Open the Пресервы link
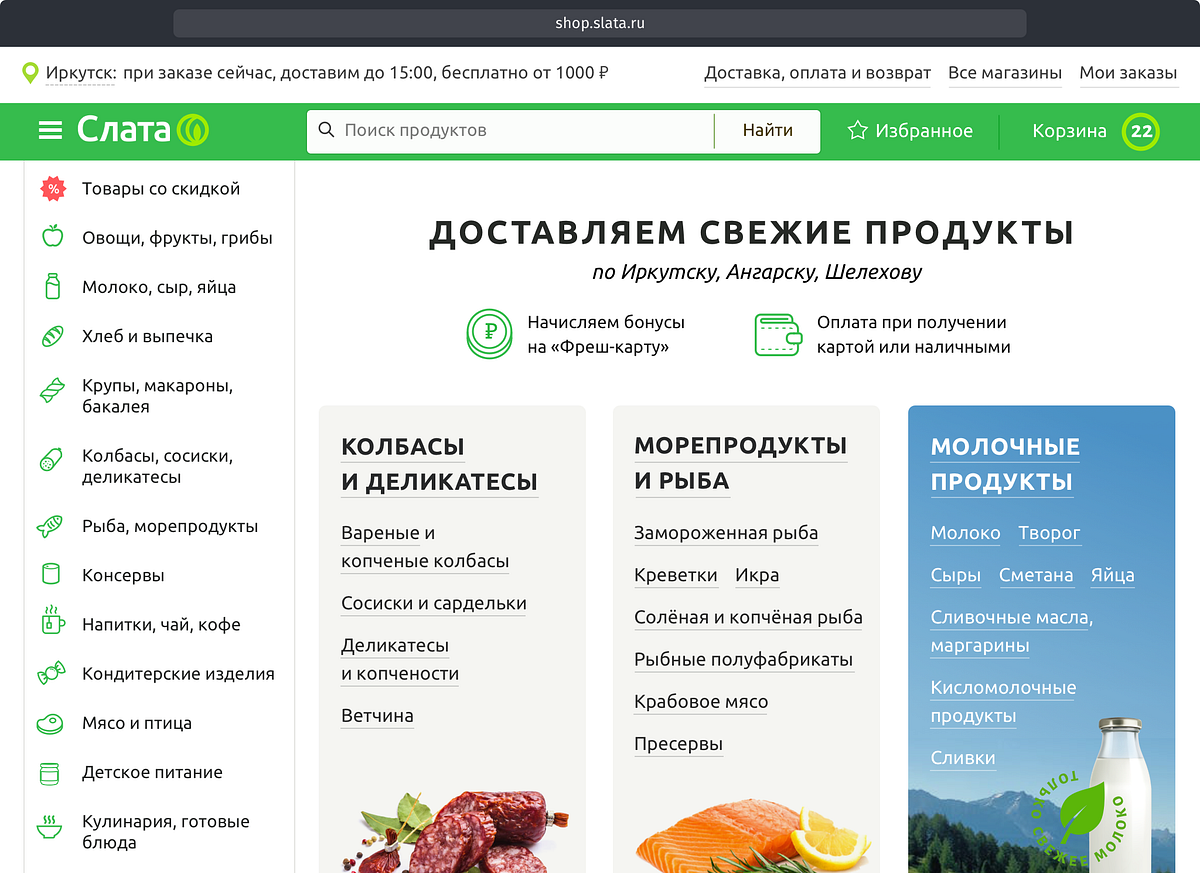Viewport: 1200px width, 873px height. [x=678, y=744]
